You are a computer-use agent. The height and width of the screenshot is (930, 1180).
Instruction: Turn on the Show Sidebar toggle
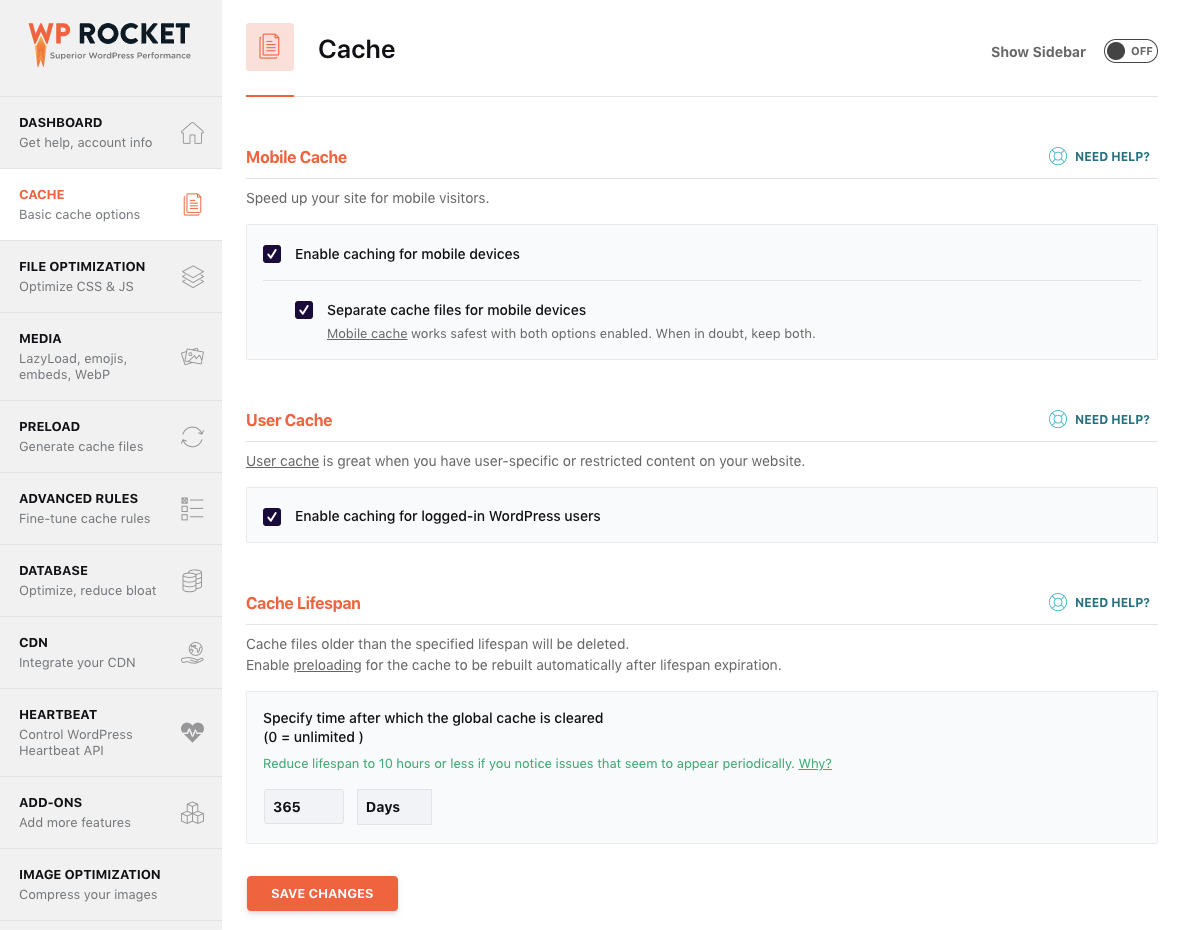[x=1130, y=50]
